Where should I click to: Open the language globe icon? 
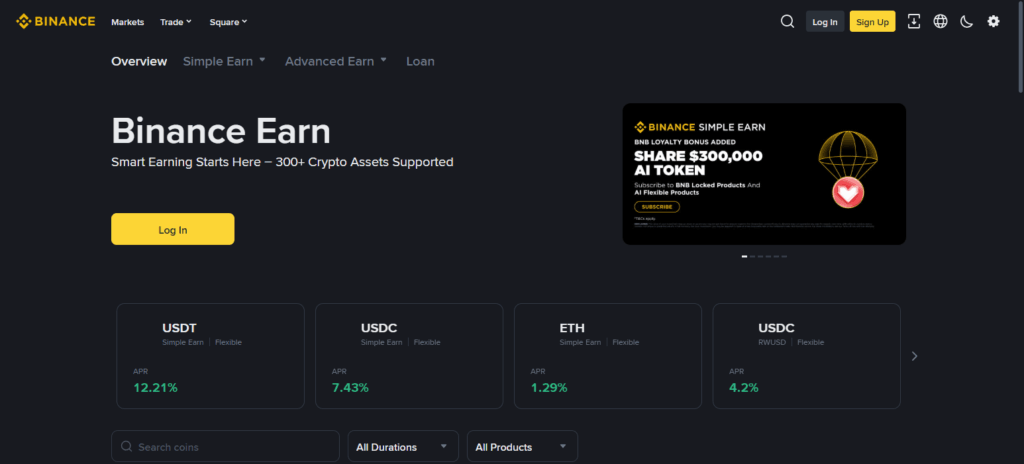(940, 22)
